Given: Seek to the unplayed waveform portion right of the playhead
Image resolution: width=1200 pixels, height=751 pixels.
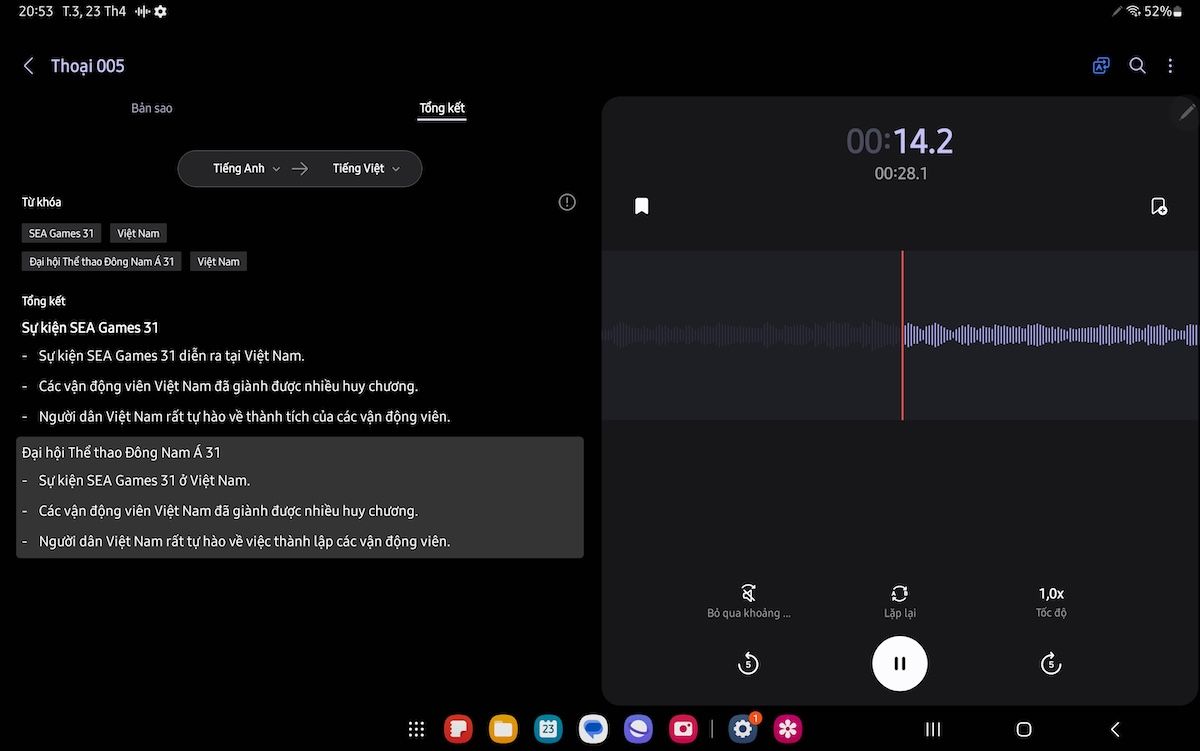Looking at the screenshot, I should coord(1051,335).
